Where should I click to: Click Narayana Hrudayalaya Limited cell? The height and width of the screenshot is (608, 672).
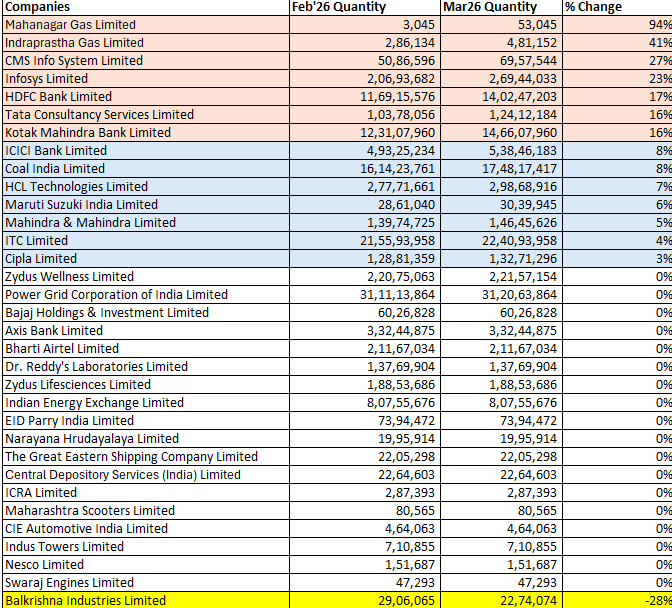(146, 439)
